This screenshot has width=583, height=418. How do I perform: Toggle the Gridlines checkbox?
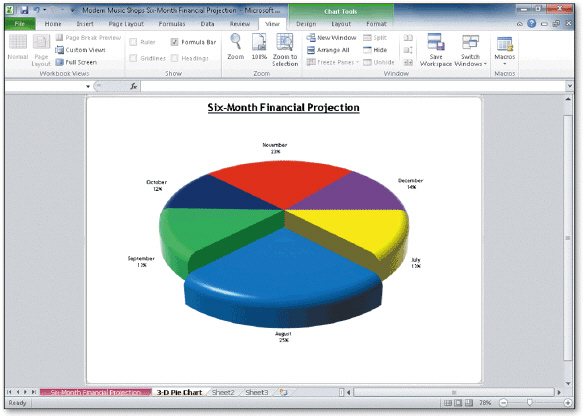133,58
